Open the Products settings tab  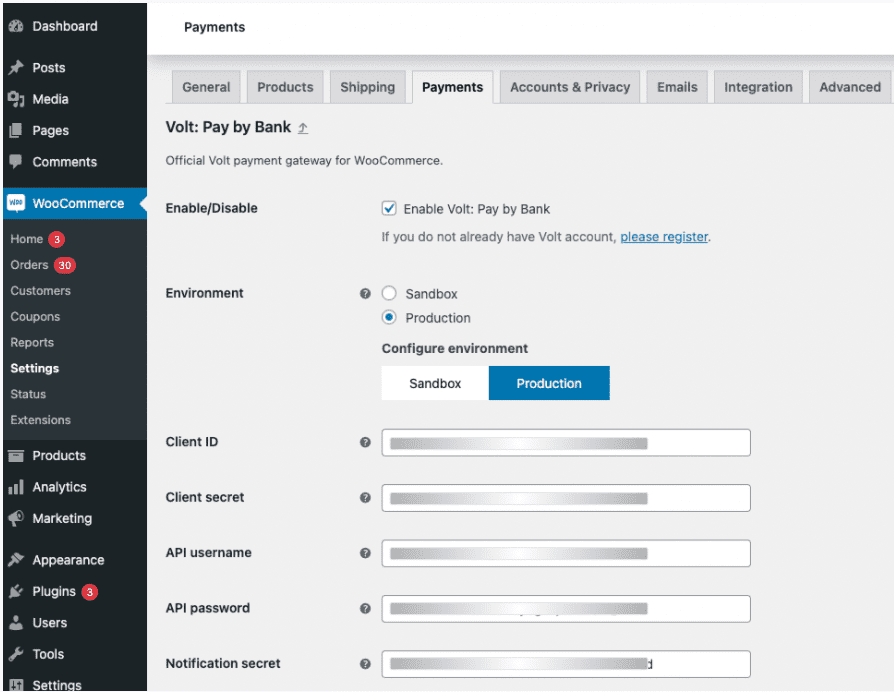[x=285, y=87]
